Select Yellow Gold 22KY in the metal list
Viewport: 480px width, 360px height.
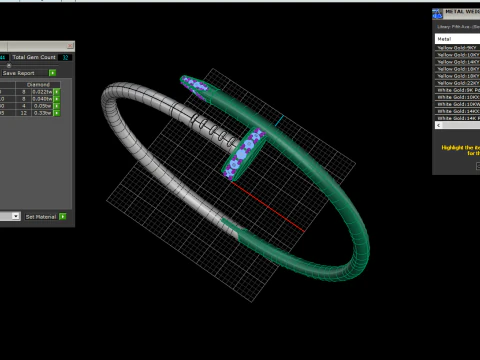click(457, 83)
